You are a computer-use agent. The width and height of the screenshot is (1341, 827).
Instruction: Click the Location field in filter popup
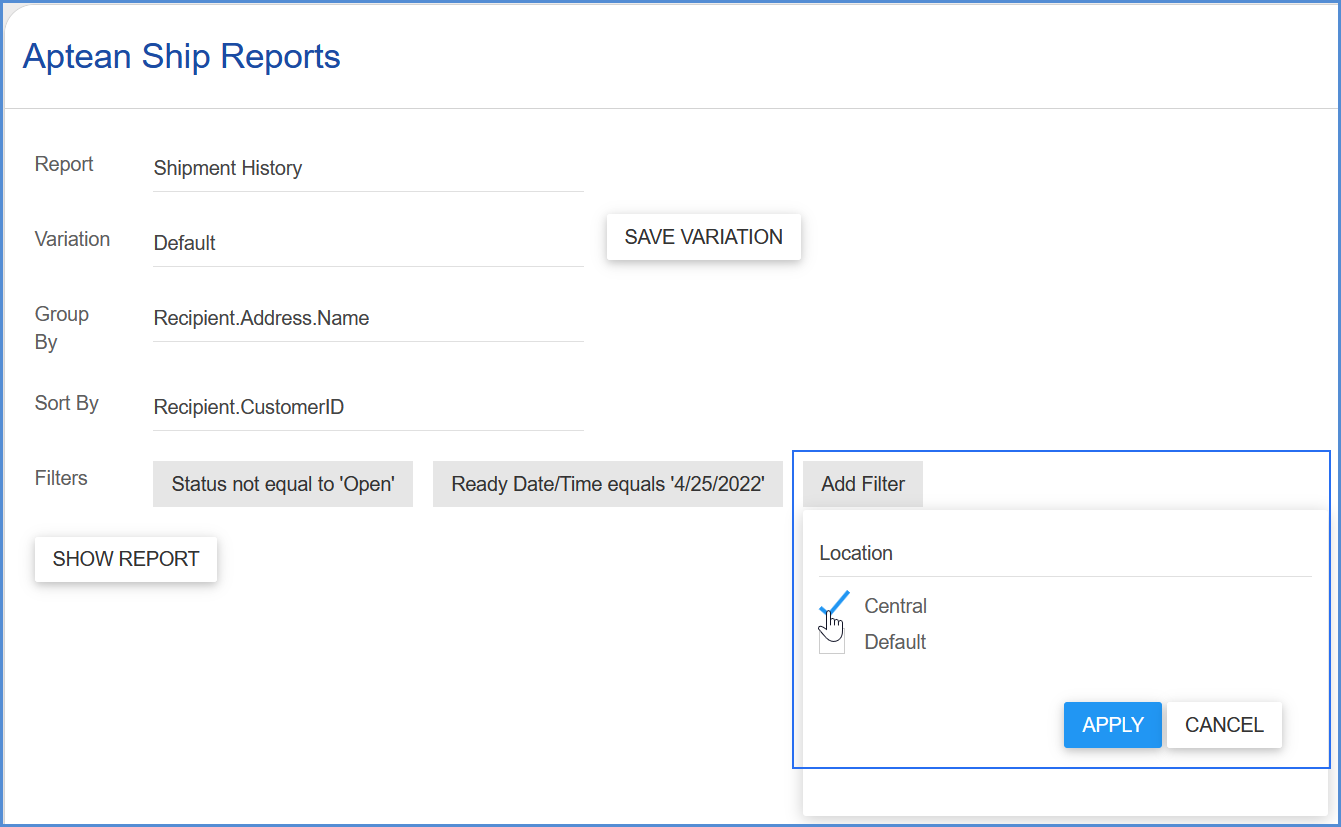point(1065,553)
